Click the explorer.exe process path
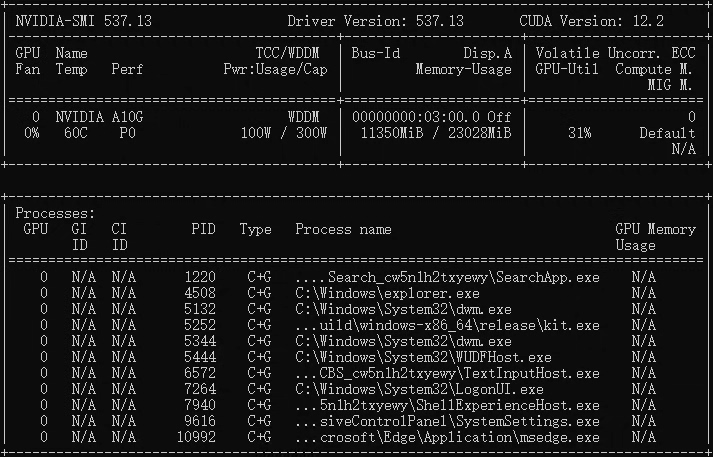 (387, 293)
